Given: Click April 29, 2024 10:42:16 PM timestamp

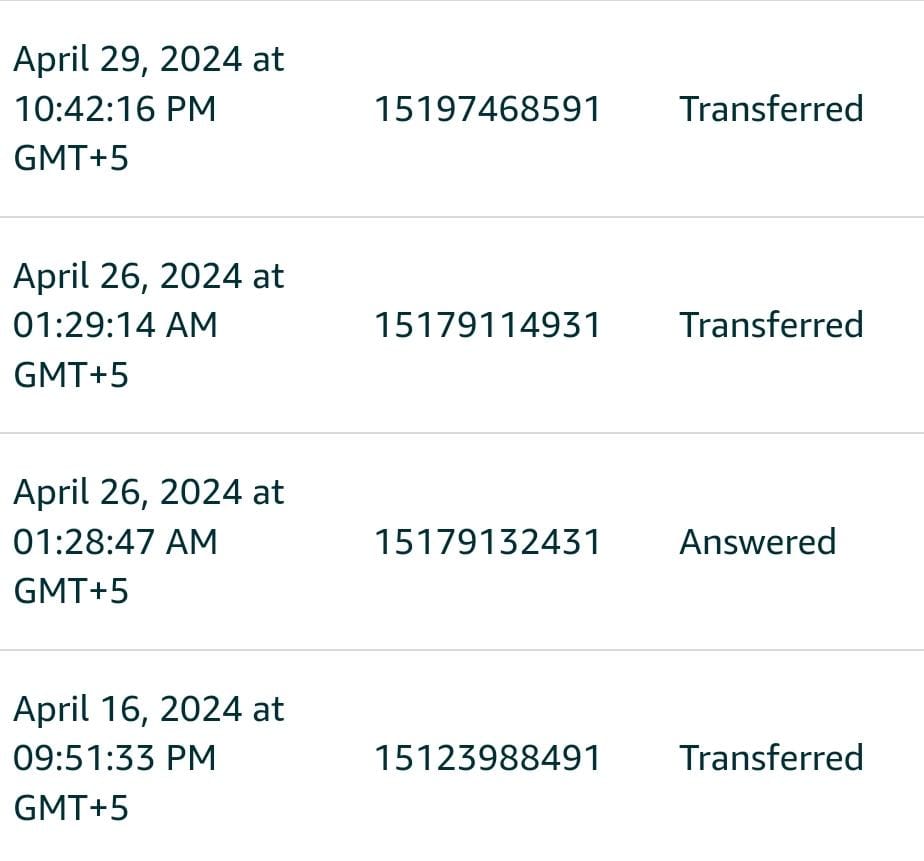Looking at the screenshot, I should [149, 109].
